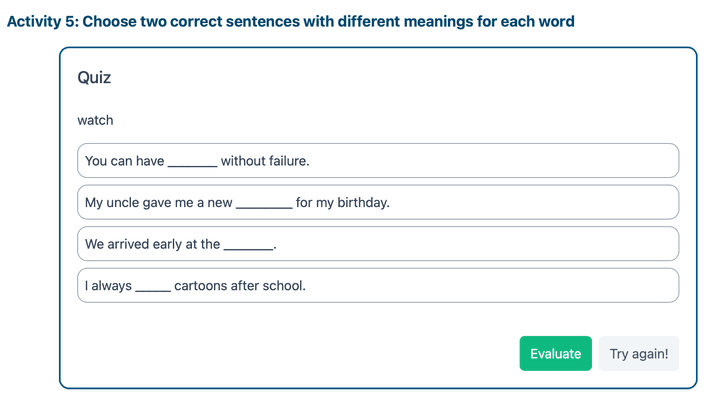Click the blank before "for my birthday"
Image resolution: width=715 pixels, height=400 pixels.
click(264, 204)
